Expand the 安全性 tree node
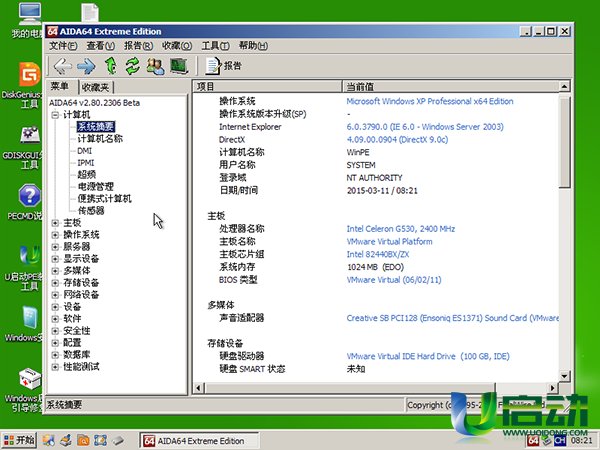 coord(55,331)
